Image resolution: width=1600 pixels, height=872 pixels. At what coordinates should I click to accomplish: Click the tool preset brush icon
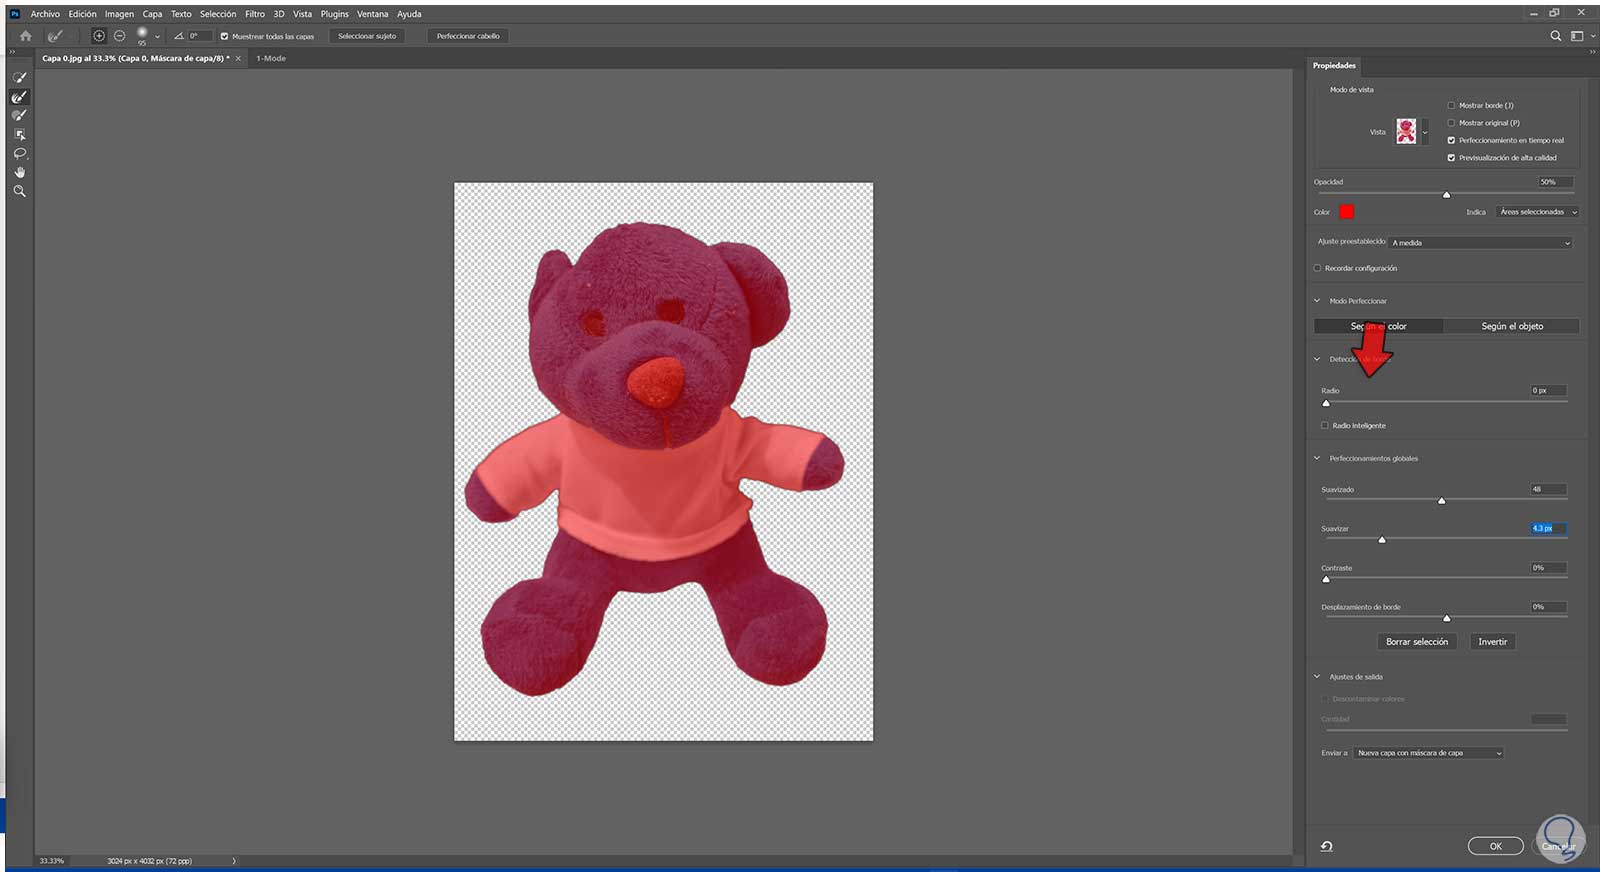click(55, 36)
